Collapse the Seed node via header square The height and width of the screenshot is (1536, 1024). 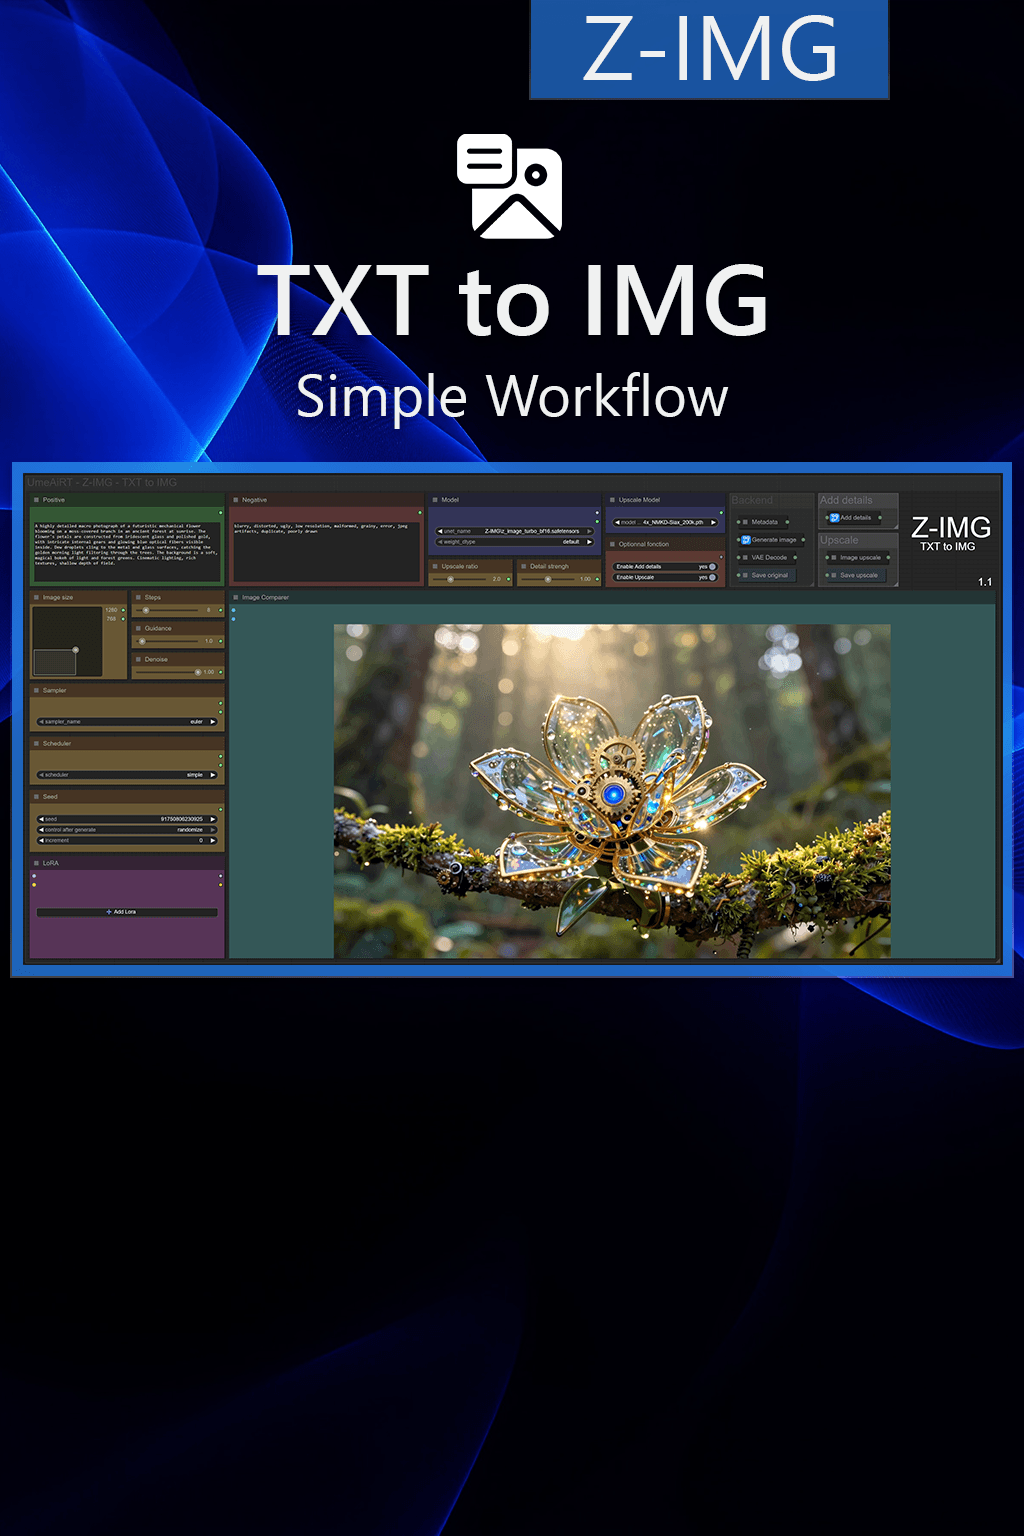(x=37, y=797)
